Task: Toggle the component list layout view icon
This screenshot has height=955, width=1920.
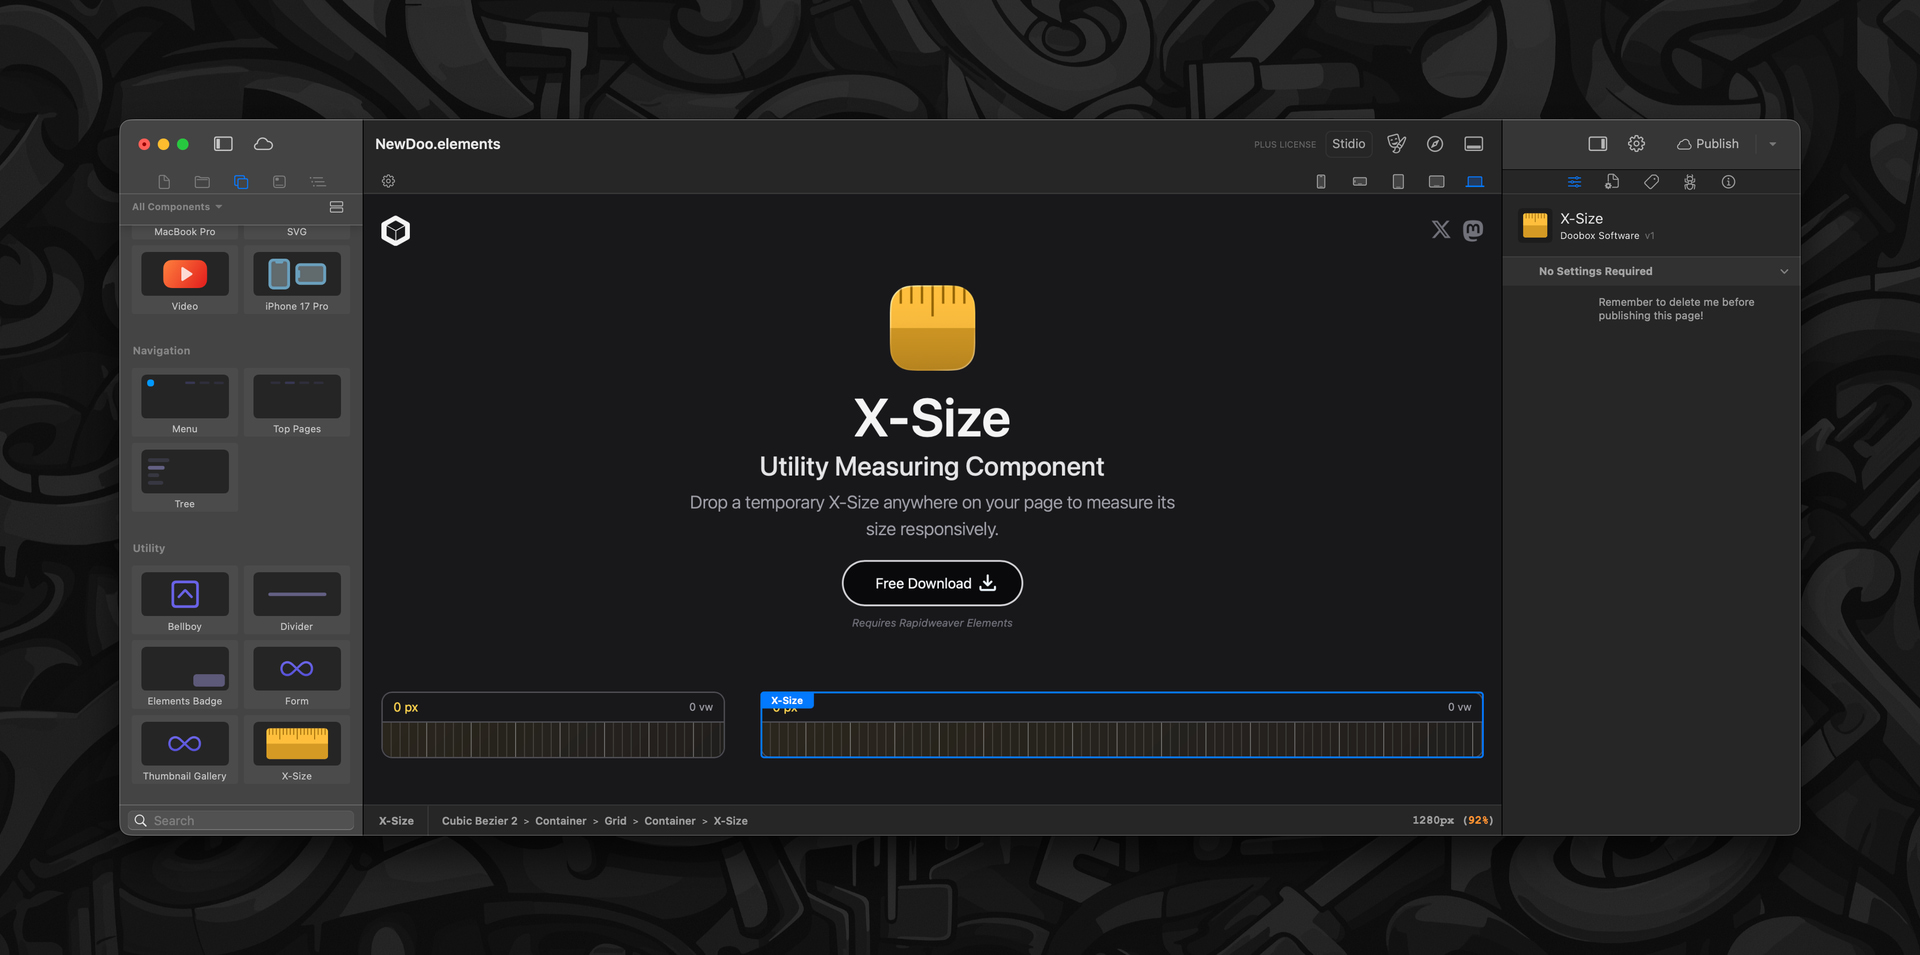Action: [336, 207]
